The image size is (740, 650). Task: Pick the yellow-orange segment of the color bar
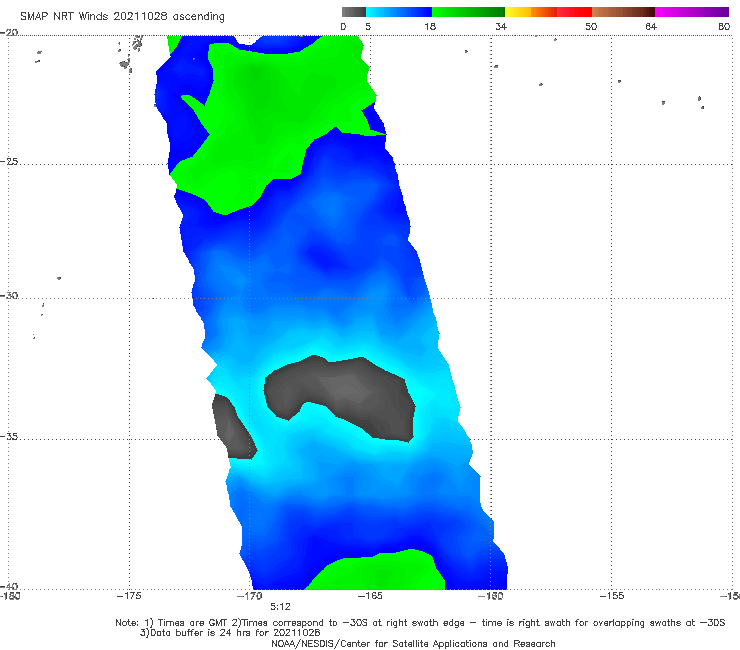[531, 12]
